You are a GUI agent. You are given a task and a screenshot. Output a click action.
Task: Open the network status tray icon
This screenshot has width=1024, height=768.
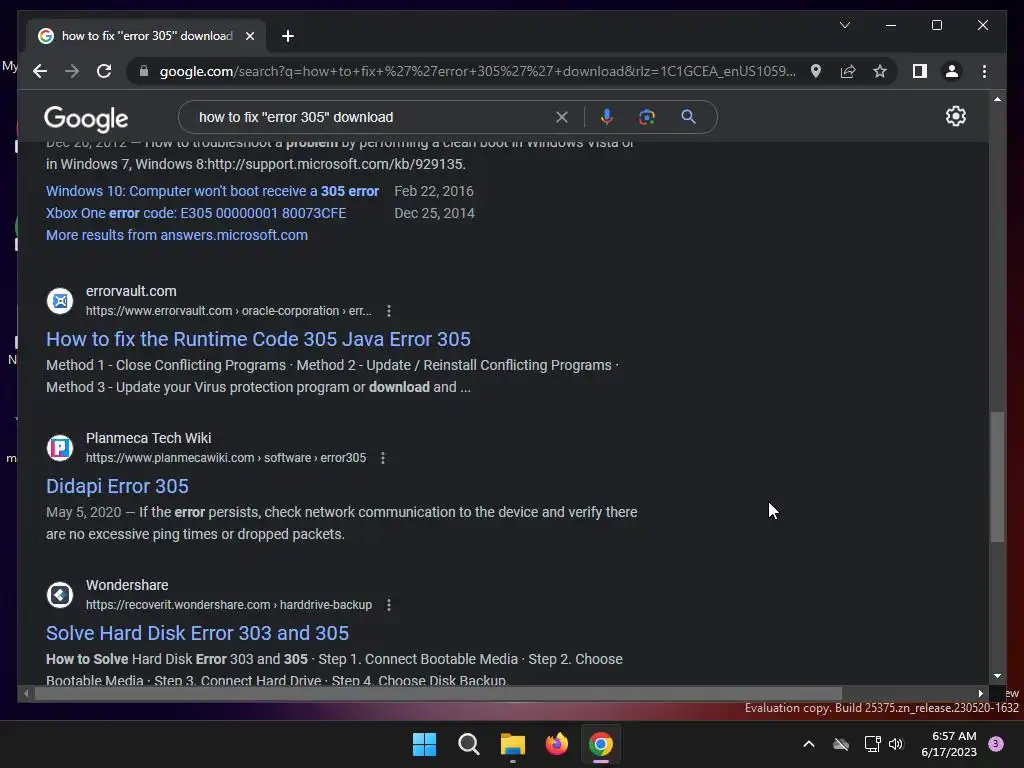coord(872,744)
